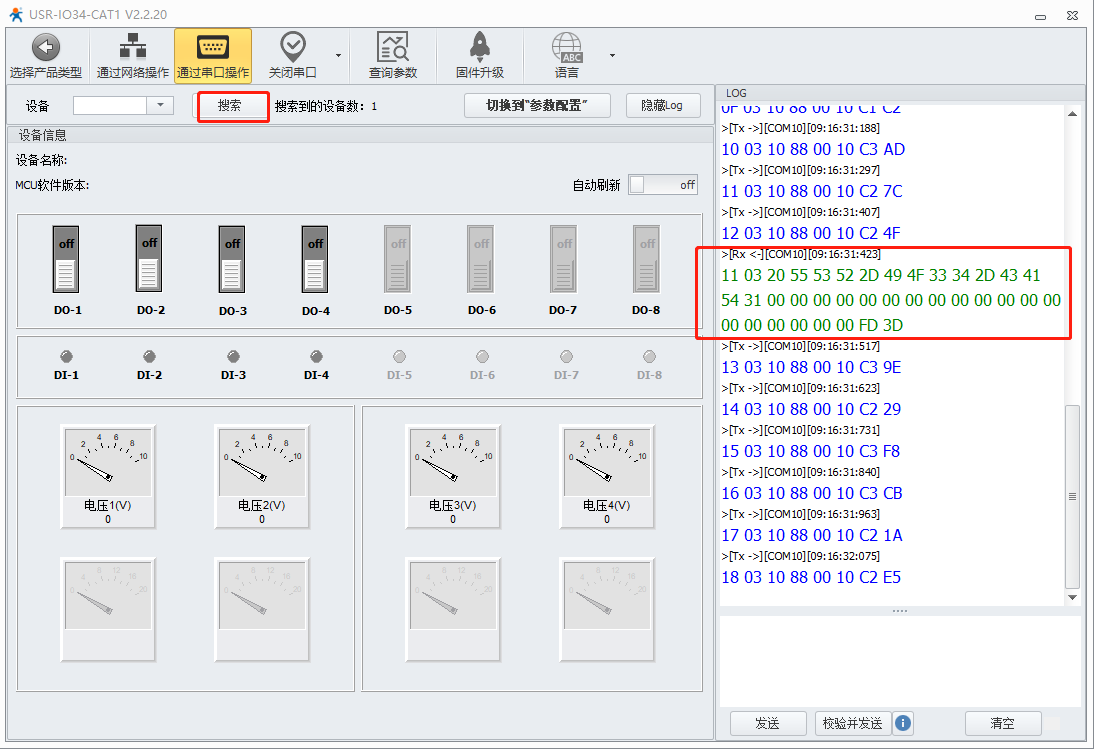Open info icon beside 校验并发送

click(x=903, y=723)
